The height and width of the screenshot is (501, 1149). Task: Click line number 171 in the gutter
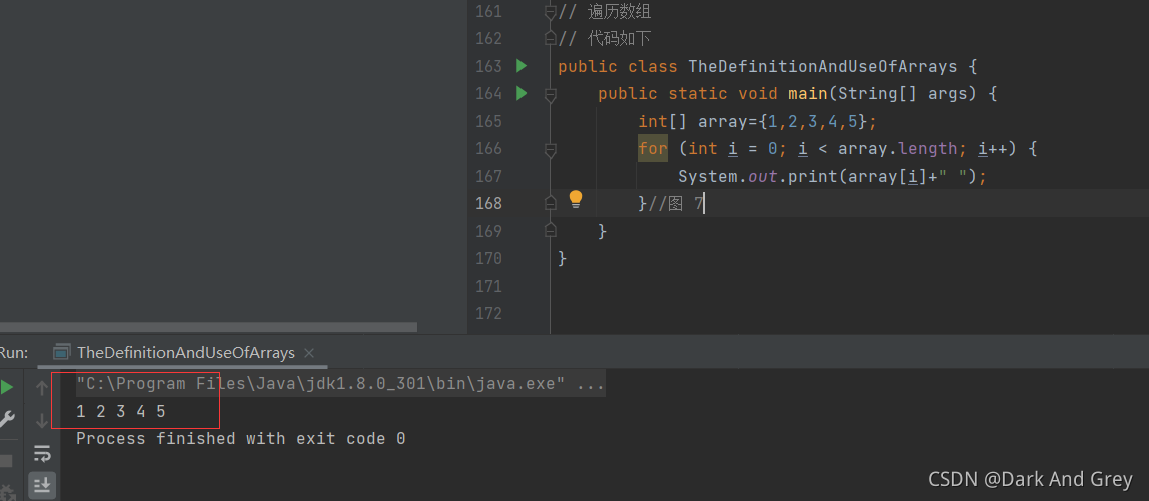(488, 286)
